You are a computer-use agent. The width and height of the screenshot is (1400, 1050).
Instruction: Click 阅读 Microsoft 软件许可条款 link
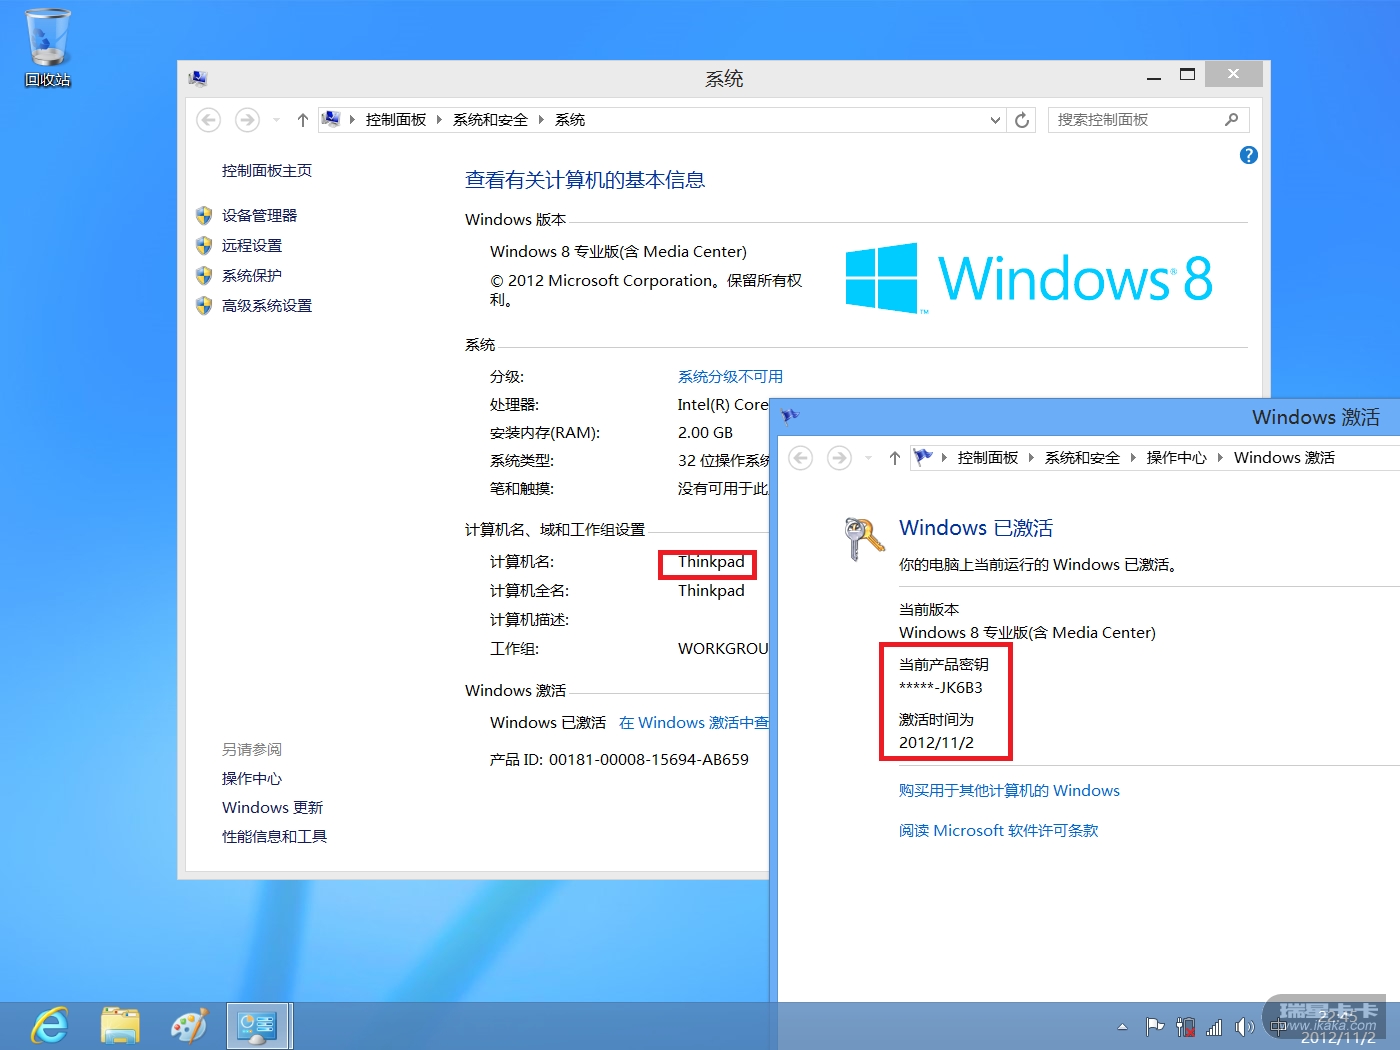point(998,830)
